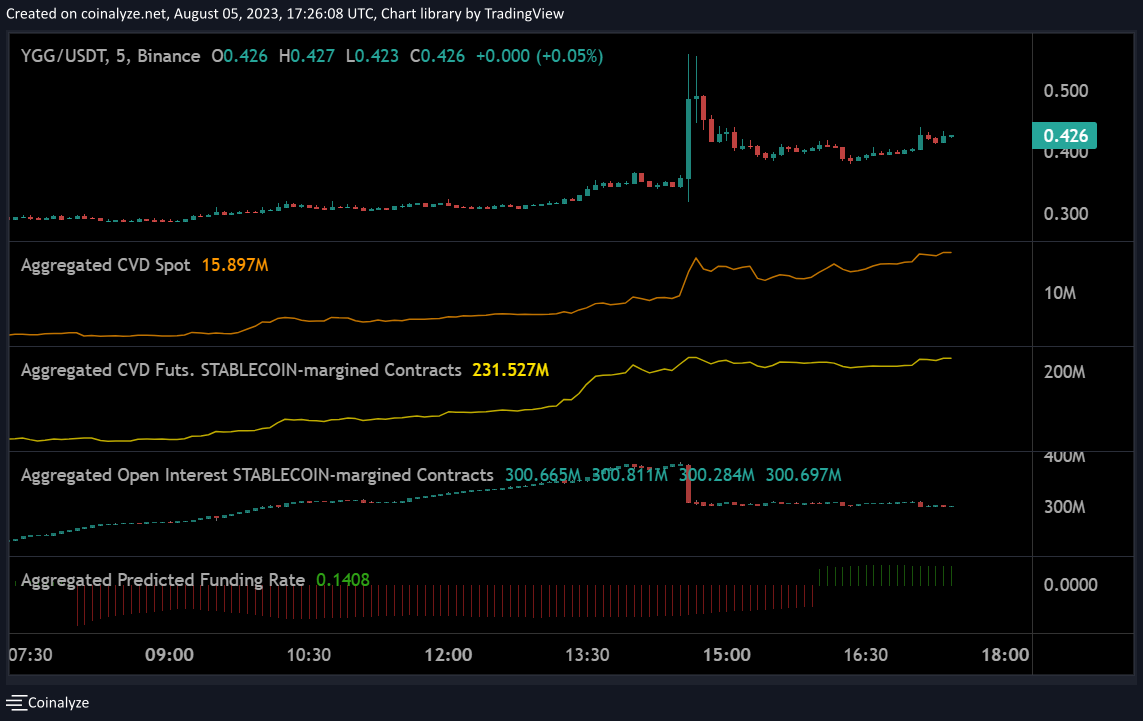Screen dimensions: 1143x721
Task: Expand the Aggregated Predicted Funding Rate legend
Action: 163,580
